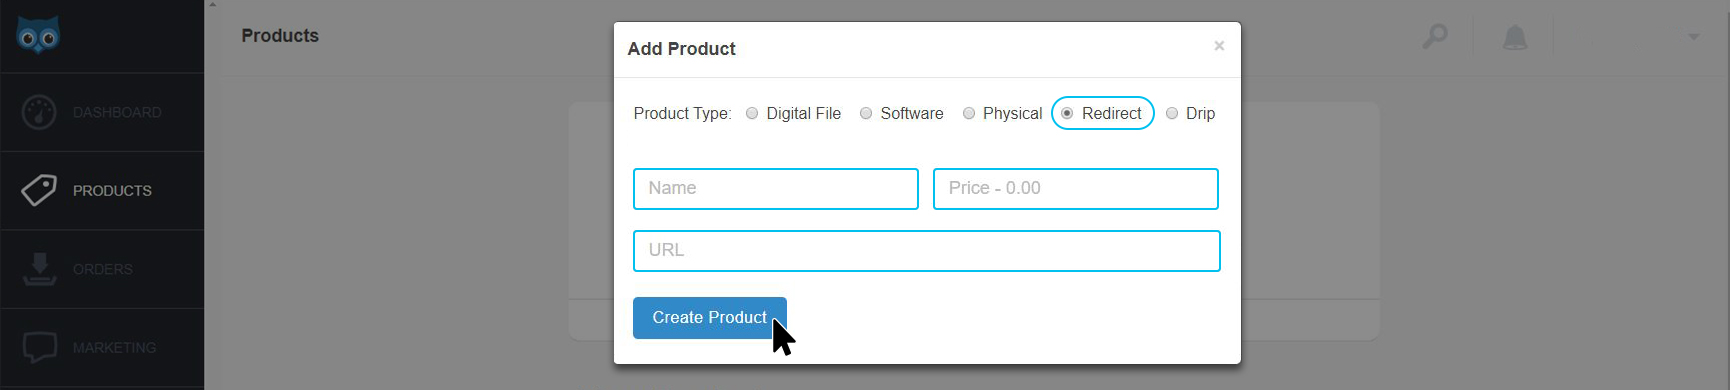
Task: Open the Marketing speech bubble icon
Action: (x=39, y=347)
